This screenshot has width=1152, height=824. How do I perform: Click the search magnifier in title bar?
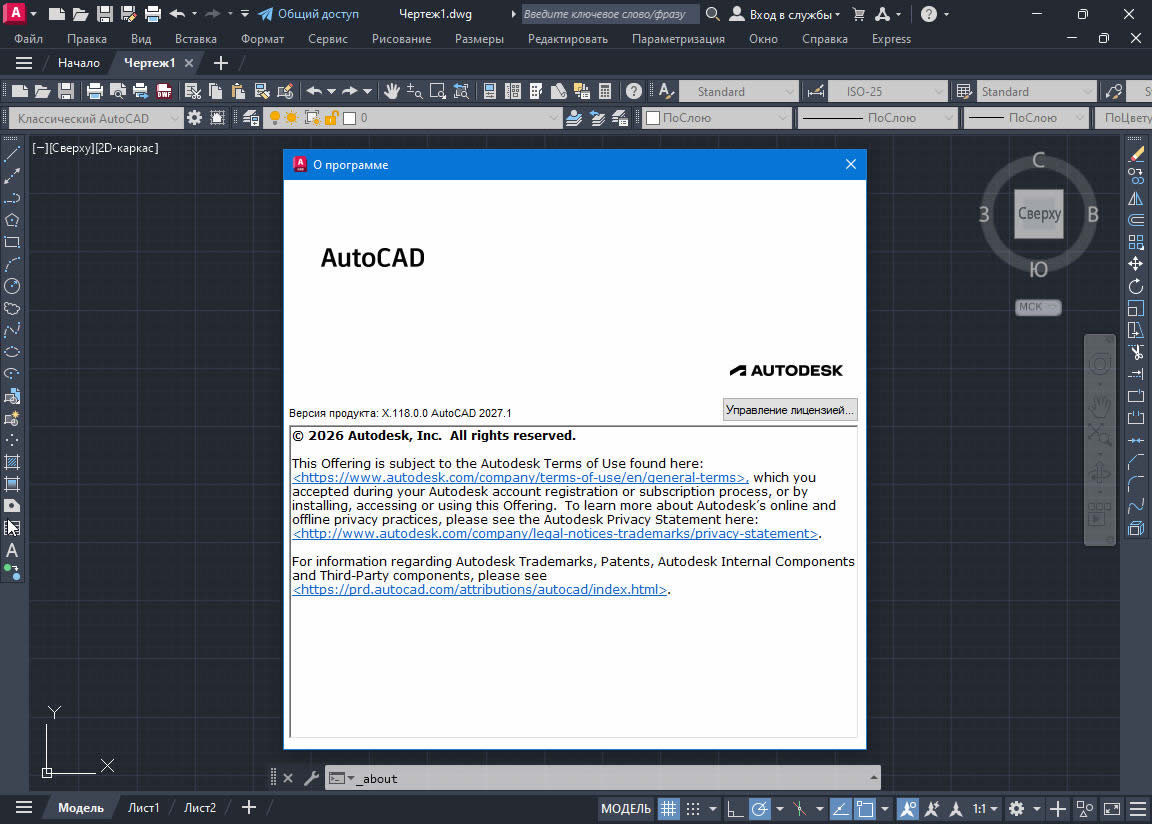pyautogui.click(x=712, y=14)
